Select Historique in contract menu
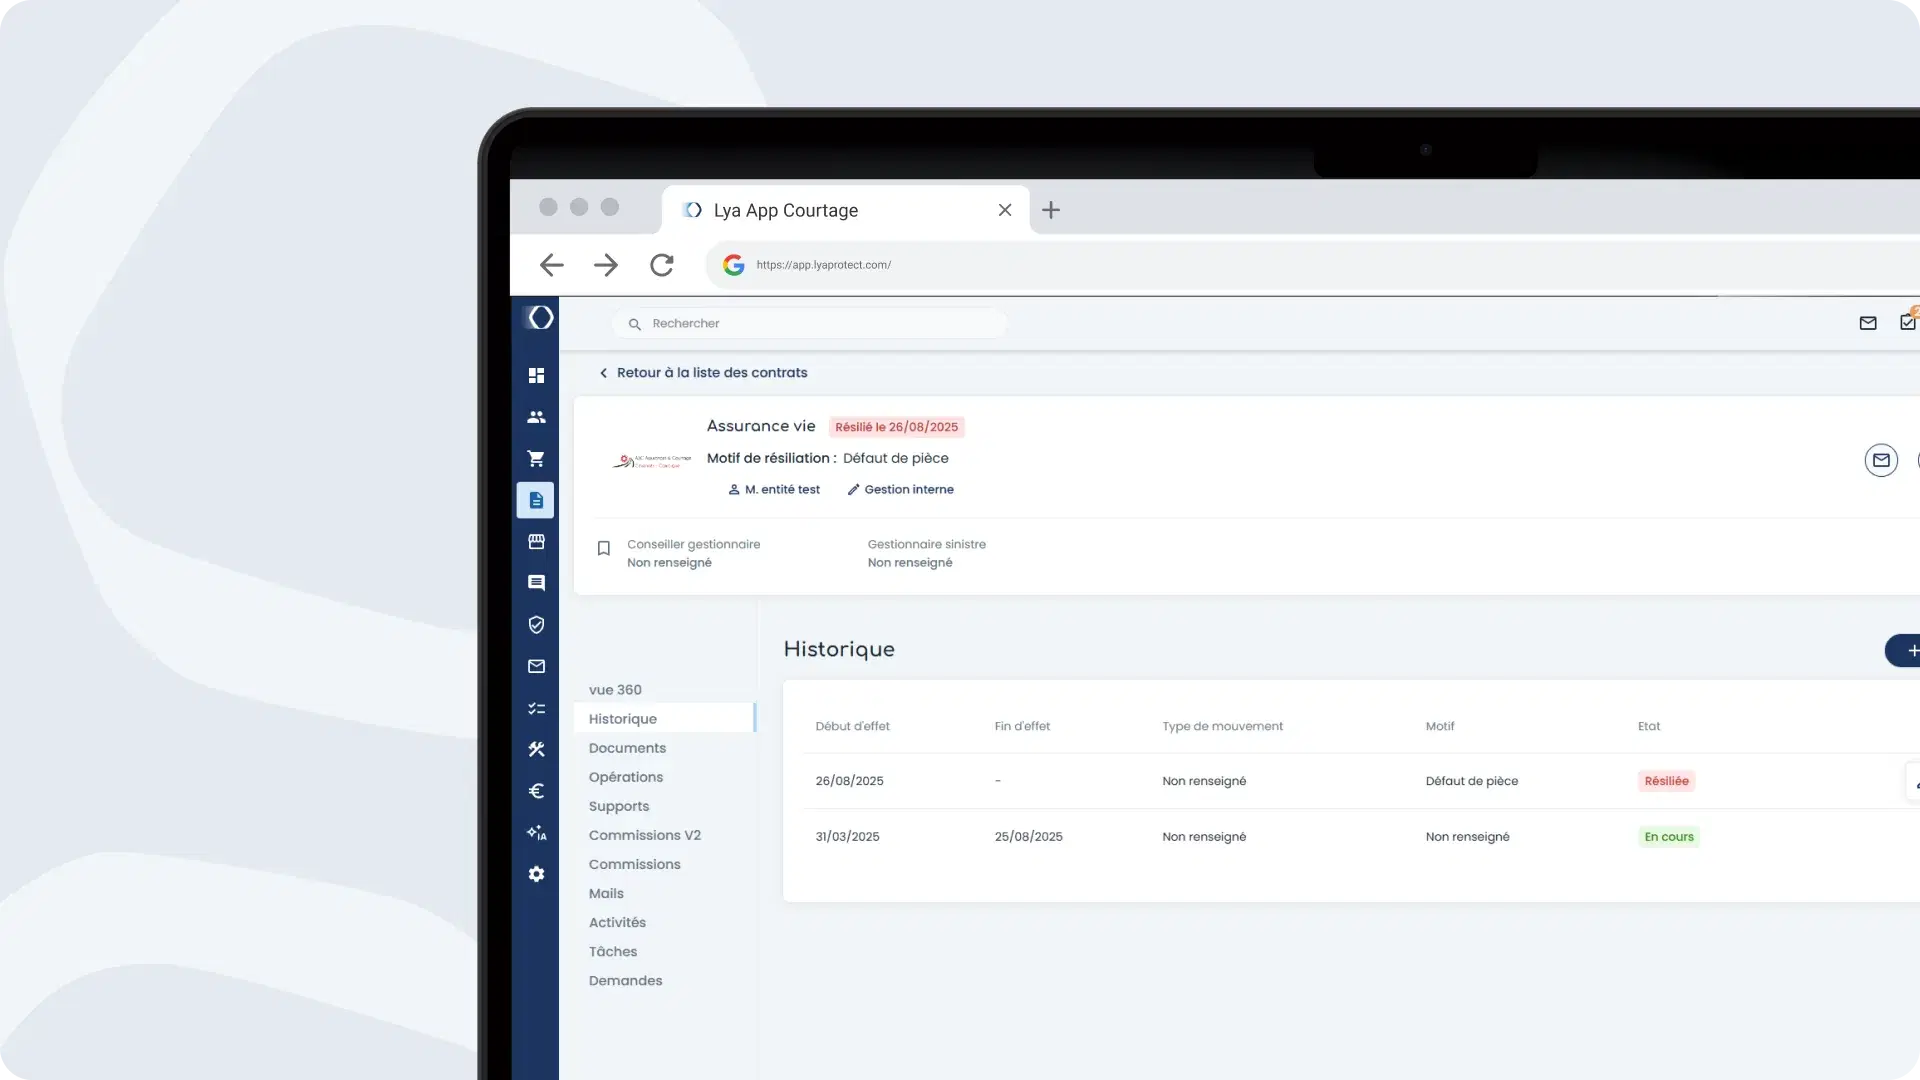 pos(664,719)
